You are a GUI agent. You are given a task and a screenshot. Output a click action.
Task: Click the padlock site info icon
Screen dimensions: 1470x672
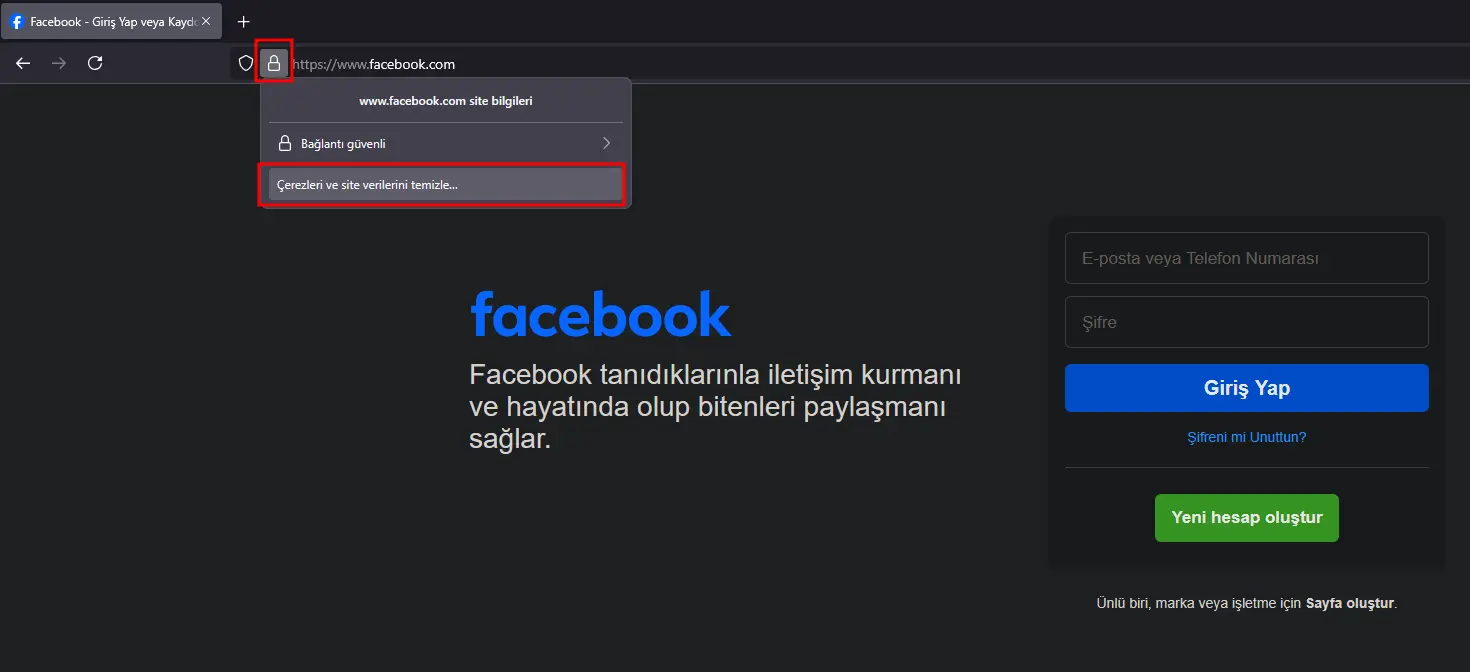(x=274, y=64)
